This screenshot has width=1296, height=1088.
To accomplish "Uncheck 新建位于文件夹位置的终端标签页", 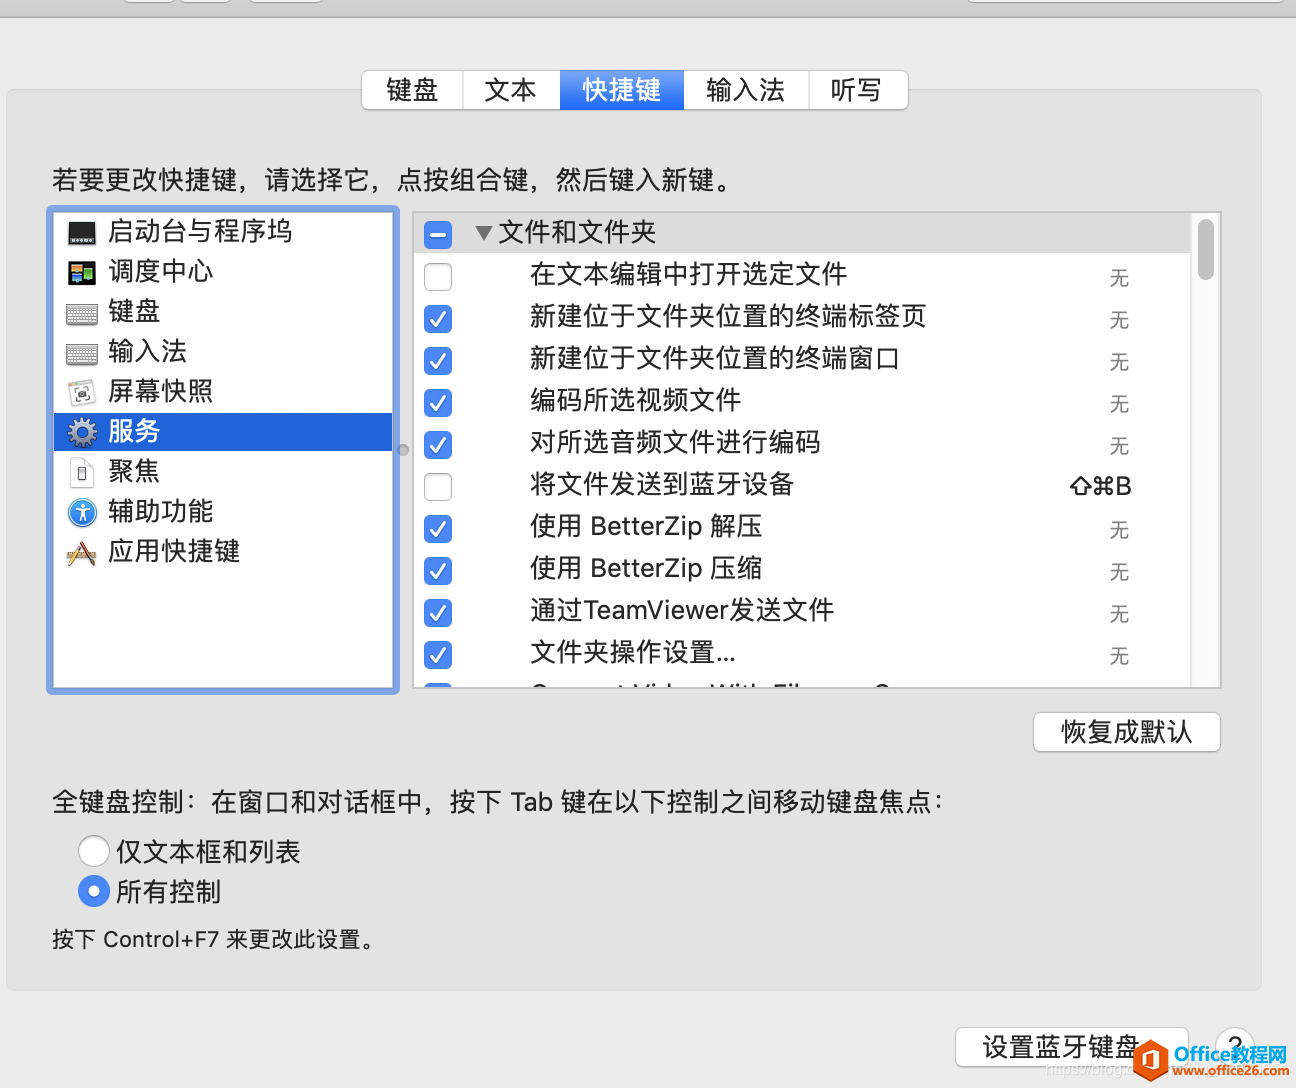I will [438, 319].
